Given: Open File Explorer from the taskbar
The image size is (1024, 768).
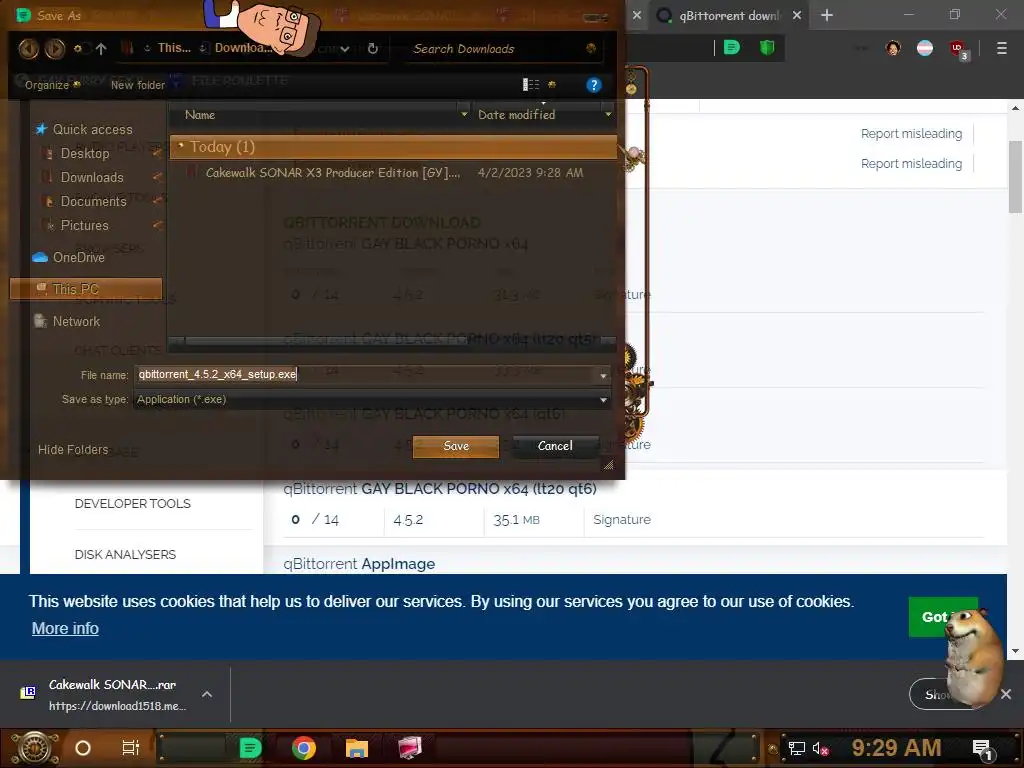Looking at the screenshot, I should (x=357, y=748).
